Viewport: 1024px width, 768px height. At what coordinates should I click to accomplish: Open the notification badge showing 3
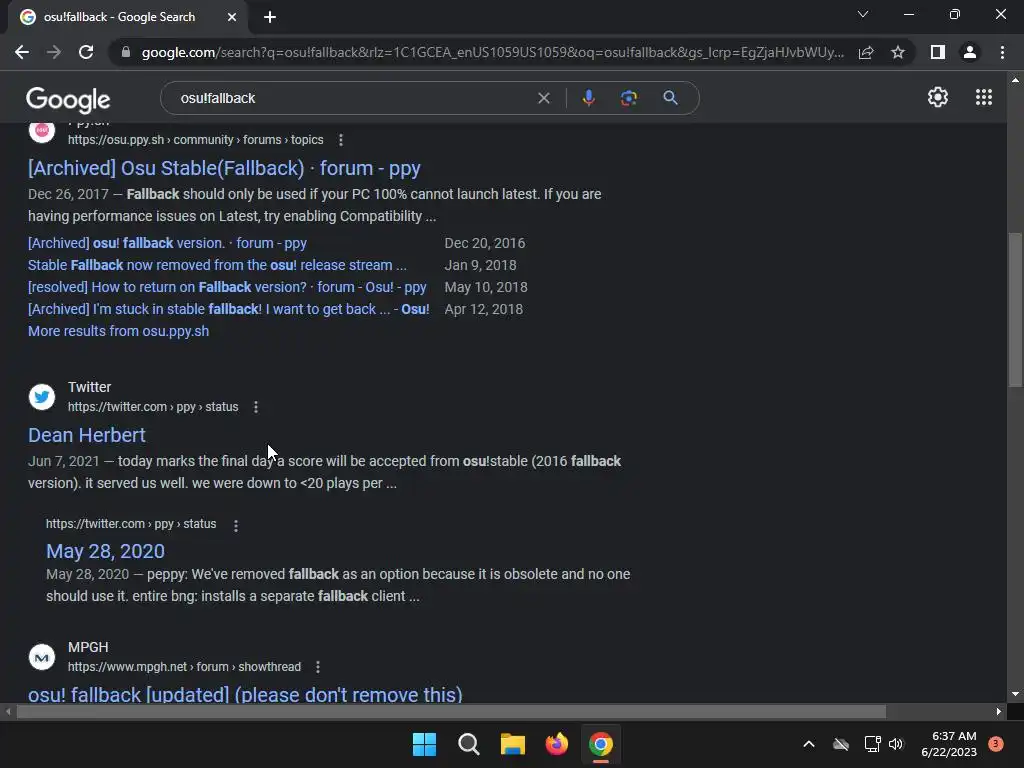pos(996,744)
